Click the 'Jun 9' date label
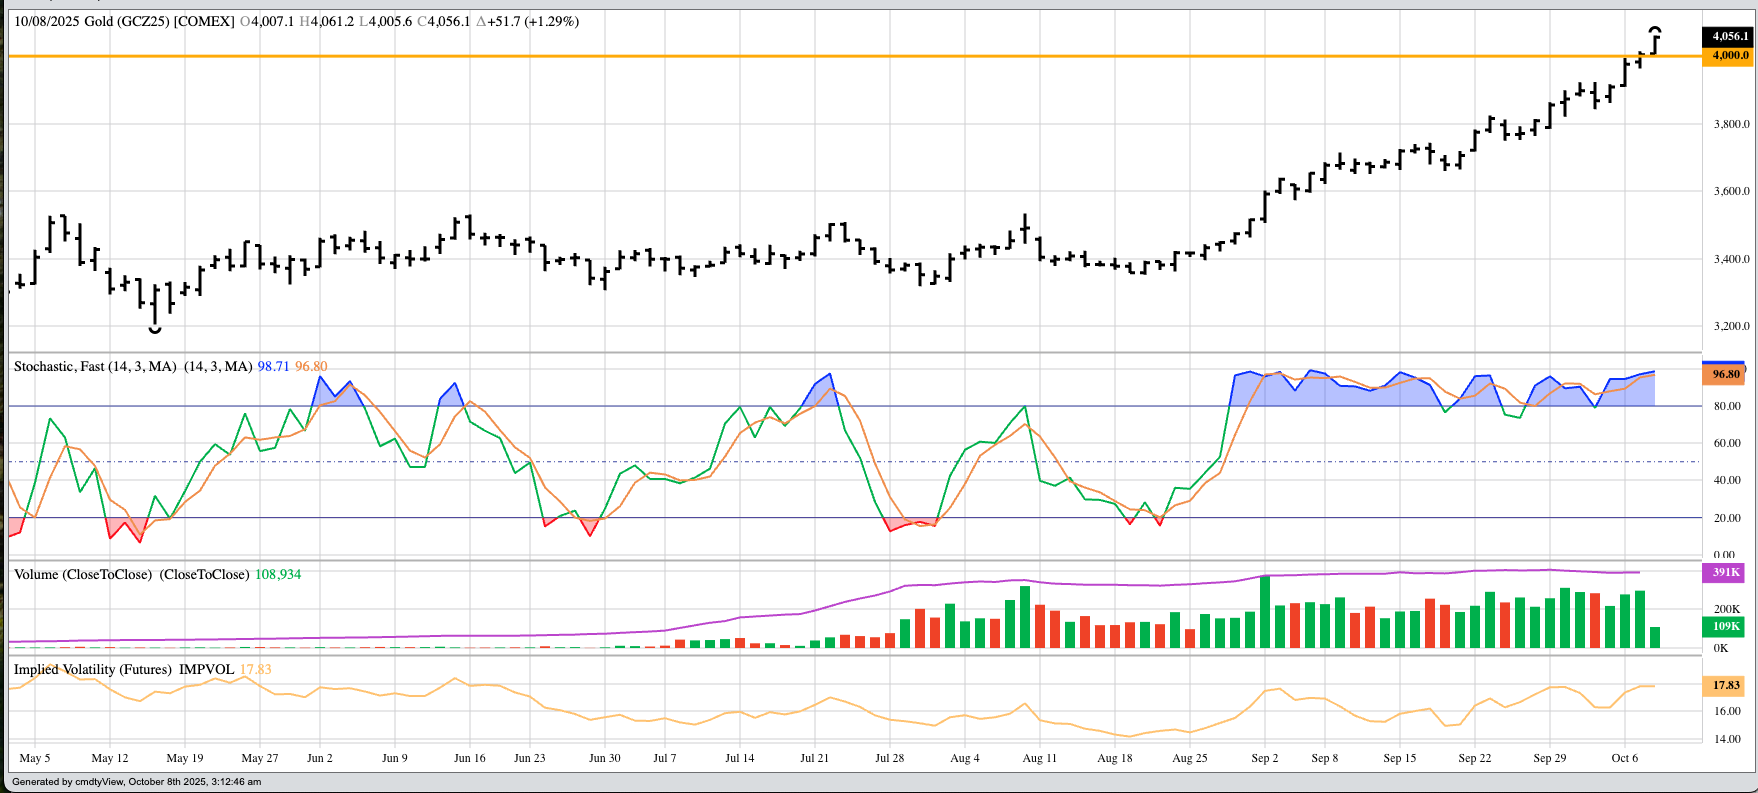Image resolution: width=1758 pixels, height=793 pixels. 395,758
